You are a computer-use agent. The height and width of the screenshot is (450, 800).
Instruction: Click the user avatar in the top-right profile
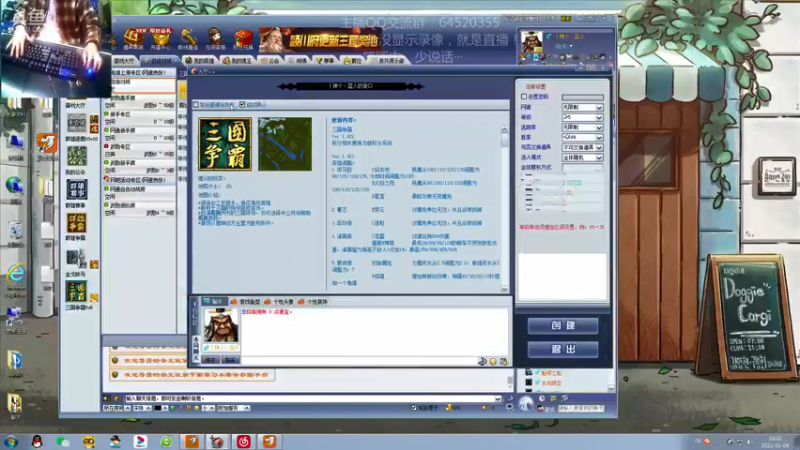coord(532,42)
